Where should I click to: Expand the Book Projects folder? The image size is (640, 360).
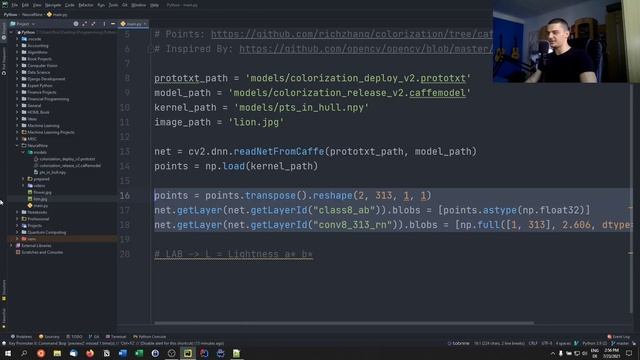(17, 59)
